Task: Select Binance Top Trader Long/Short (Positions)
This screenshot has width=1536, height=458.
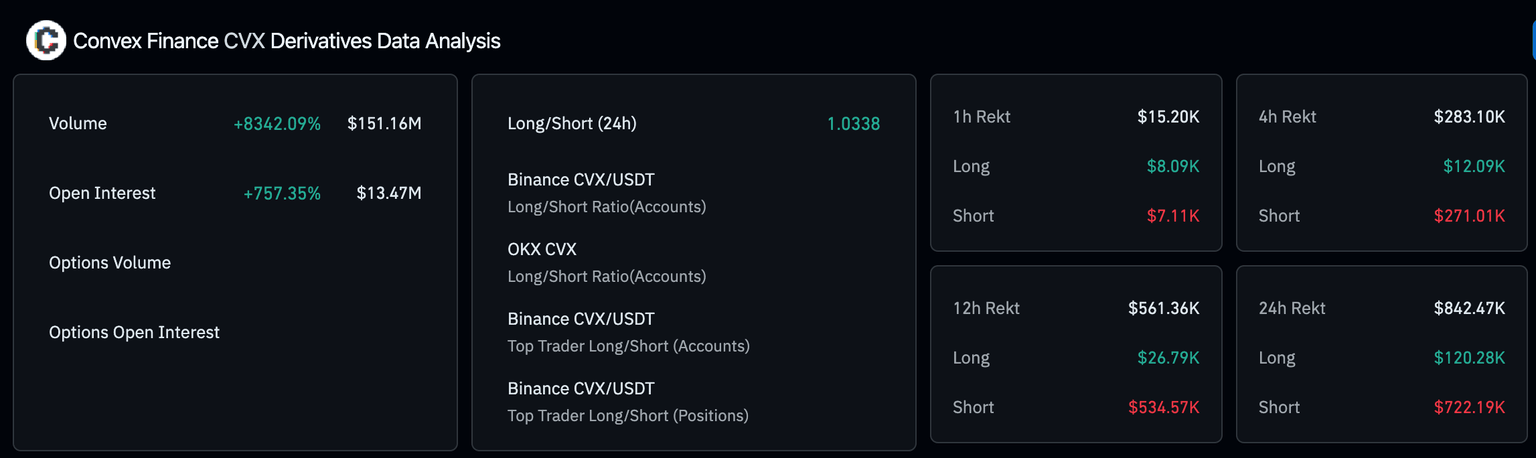Action: coord(628,401)
